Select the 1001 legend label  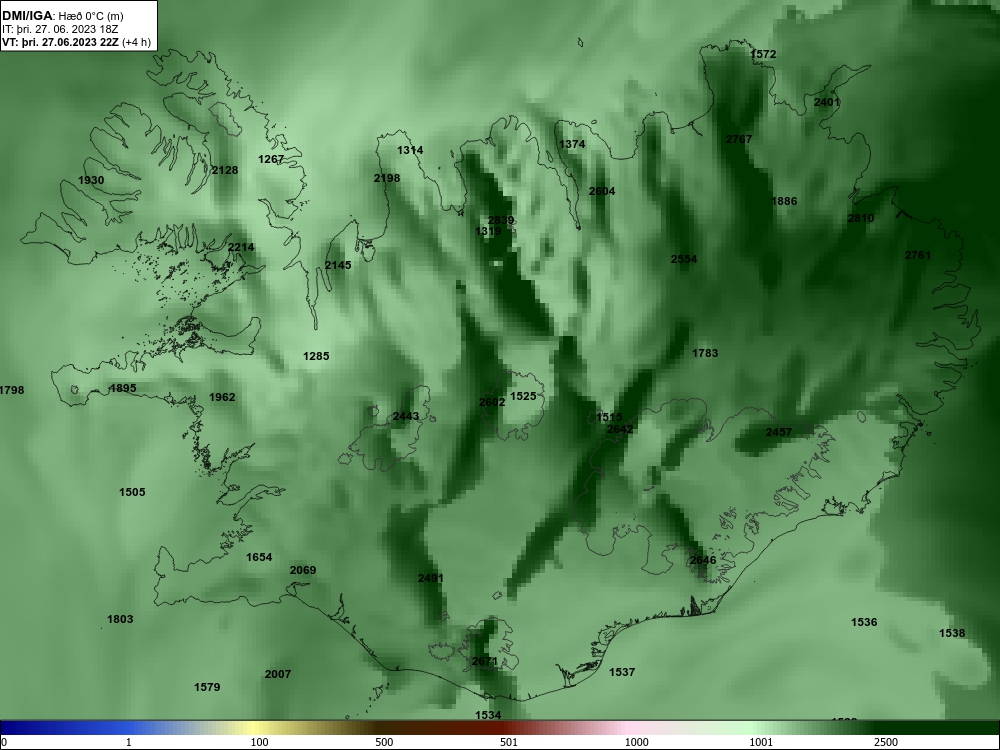[x=761, y=742]
